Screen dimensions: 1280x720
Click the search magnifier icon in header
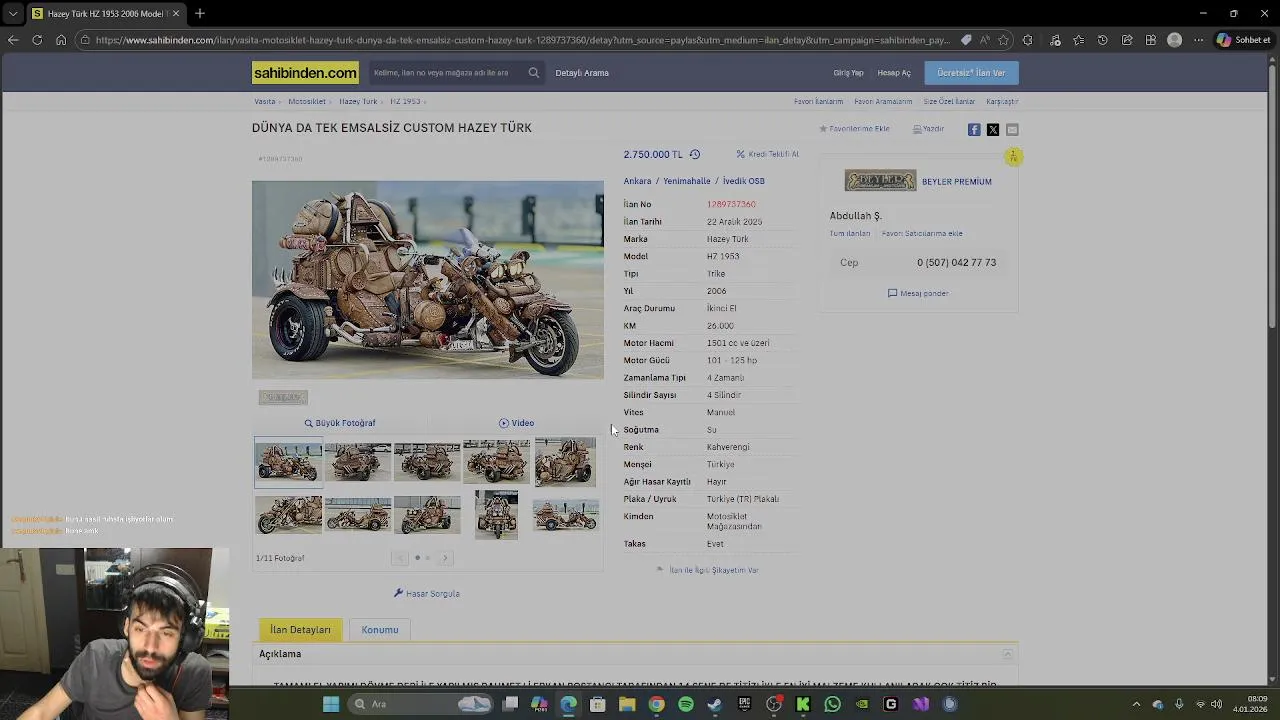534,73
